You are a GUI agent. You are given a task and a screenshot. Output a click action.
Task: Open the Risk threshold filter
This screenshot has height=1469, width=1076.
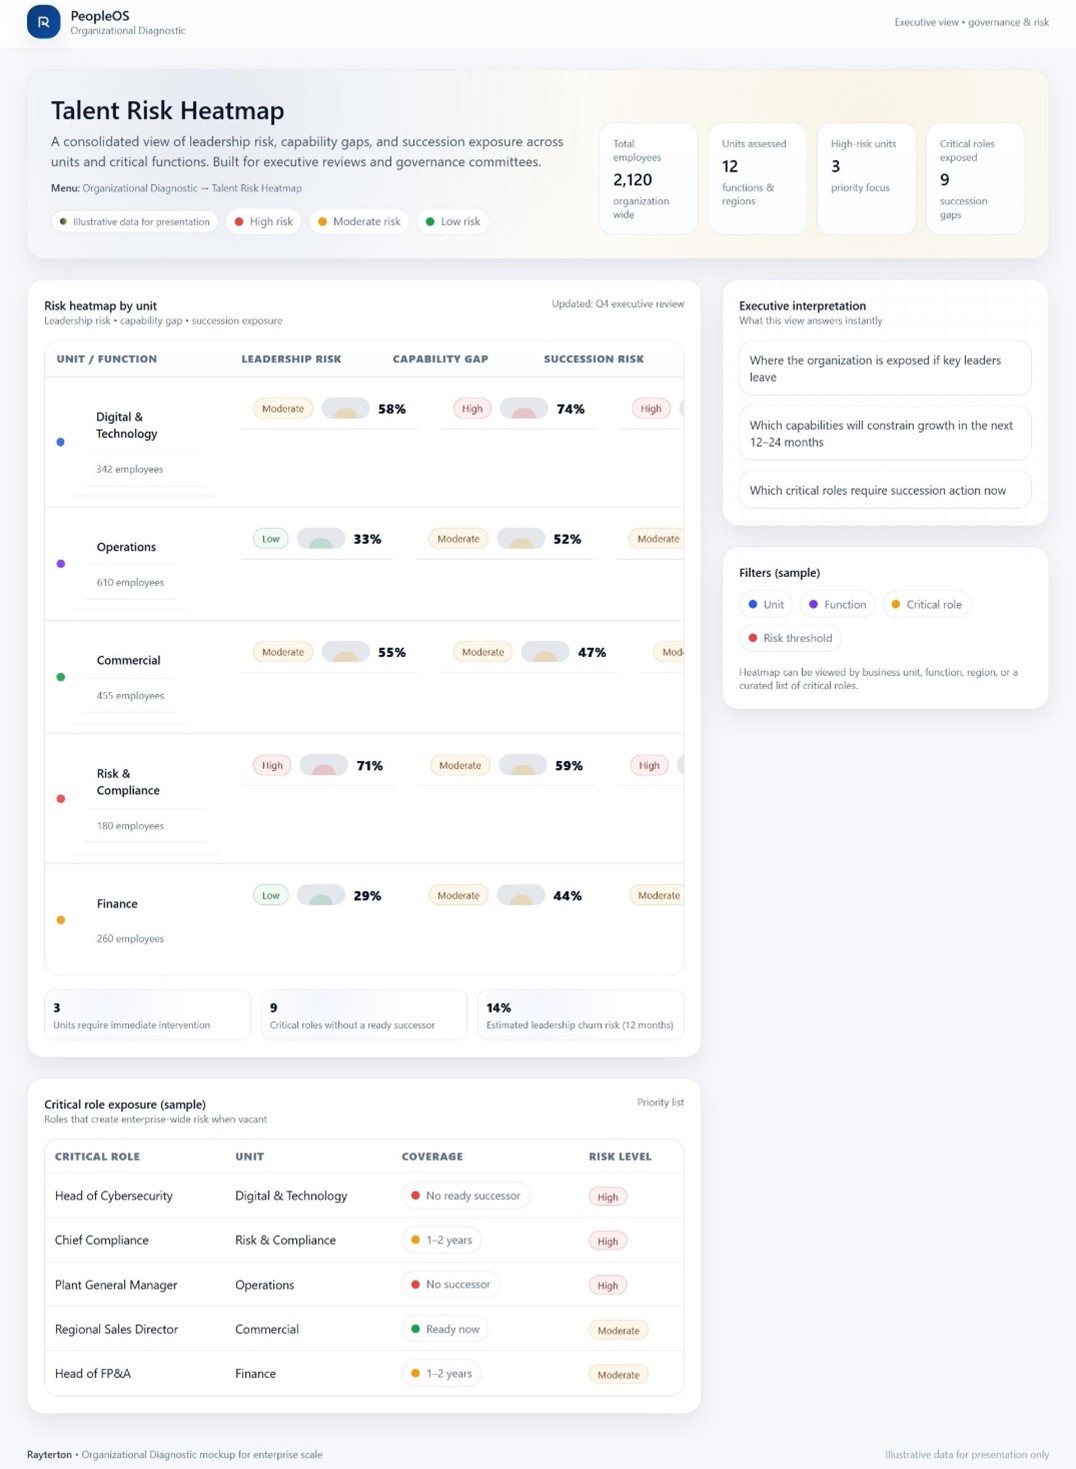[790, 638]
